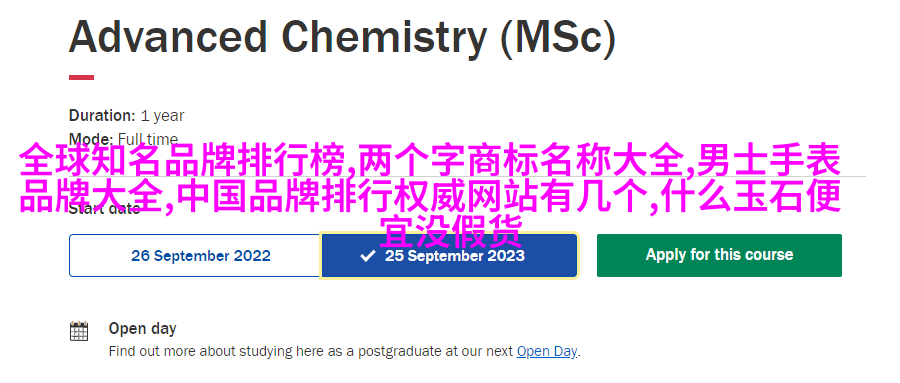Click the magenta overlay text starting 全球知名品牌排行榜
This screenshot has height=383, width=900.
(430, 195)
